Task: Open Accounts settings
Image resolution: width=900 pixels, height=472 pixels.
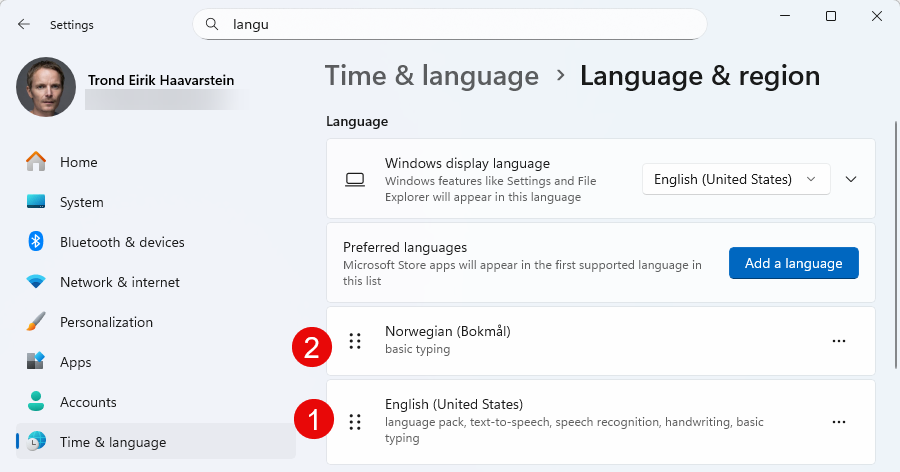Action: [156, 403]
